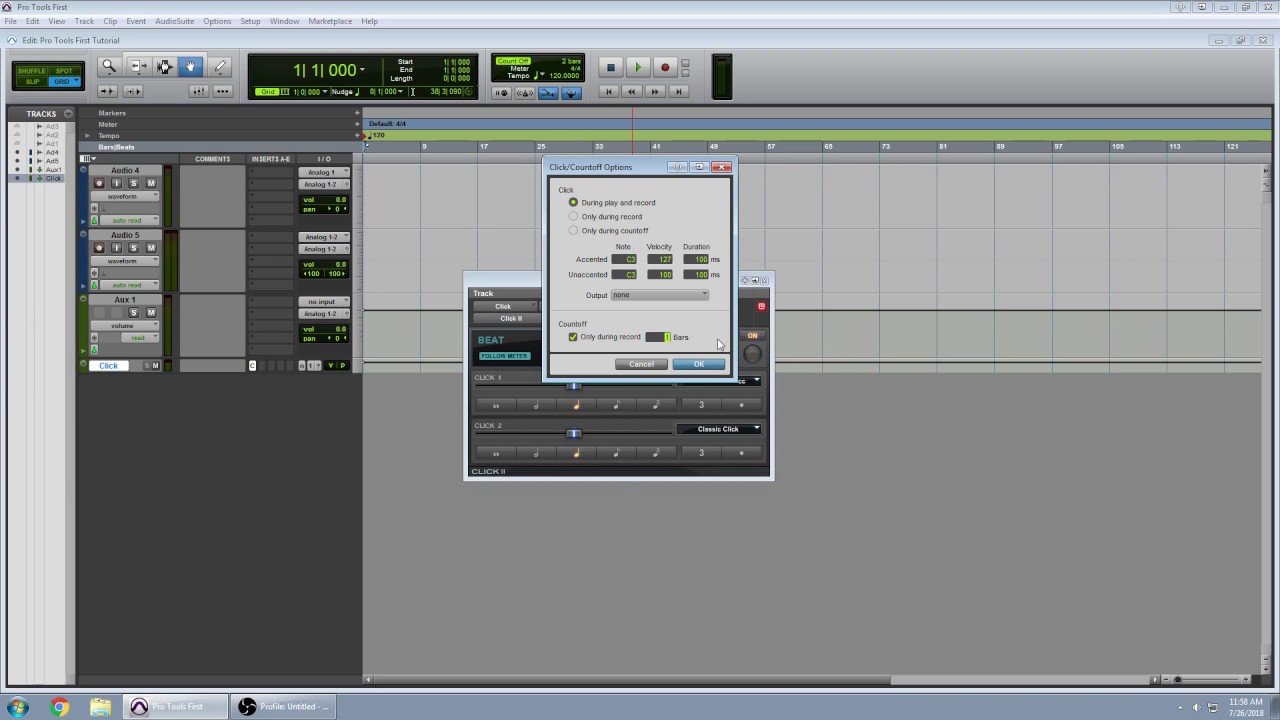Open the File menu

point(10,21)
